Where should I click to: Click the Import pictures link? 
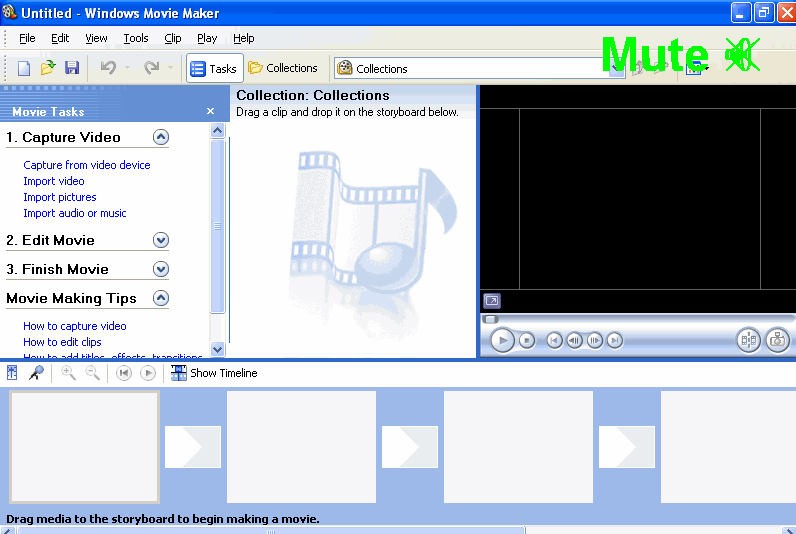point(60,197)
